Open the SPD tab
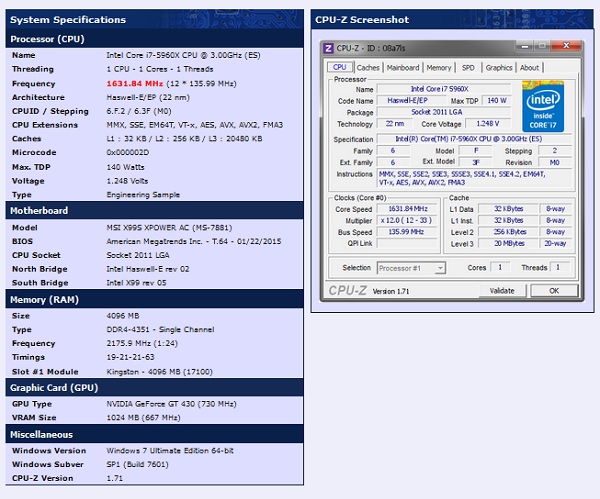 (x=468, y=68)
